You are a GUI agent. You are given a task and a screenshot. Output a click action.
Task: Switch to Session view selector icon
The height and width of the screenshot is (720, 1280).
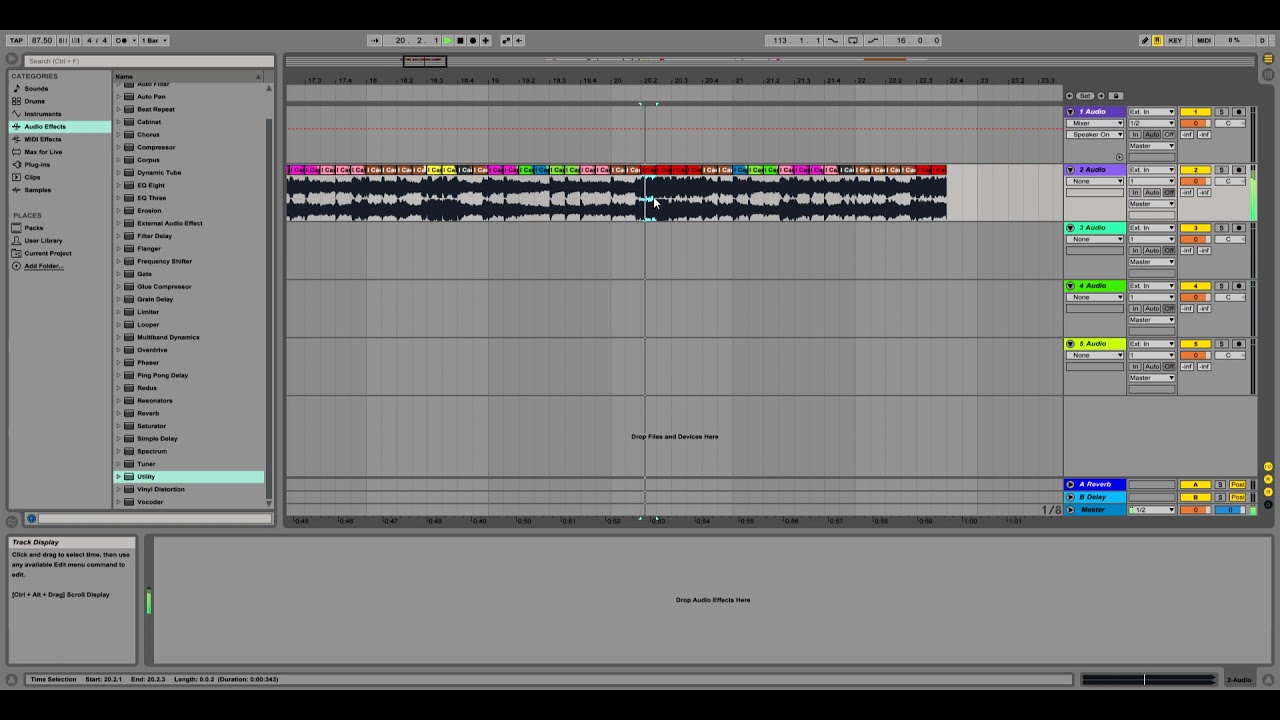point(1269,74)
